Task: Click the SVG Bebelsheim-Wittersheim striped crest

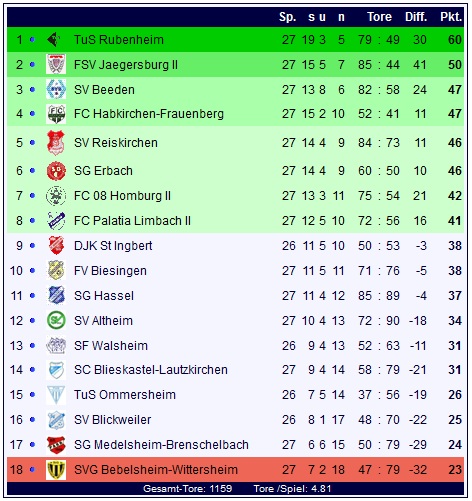Action: click(56, 470)
